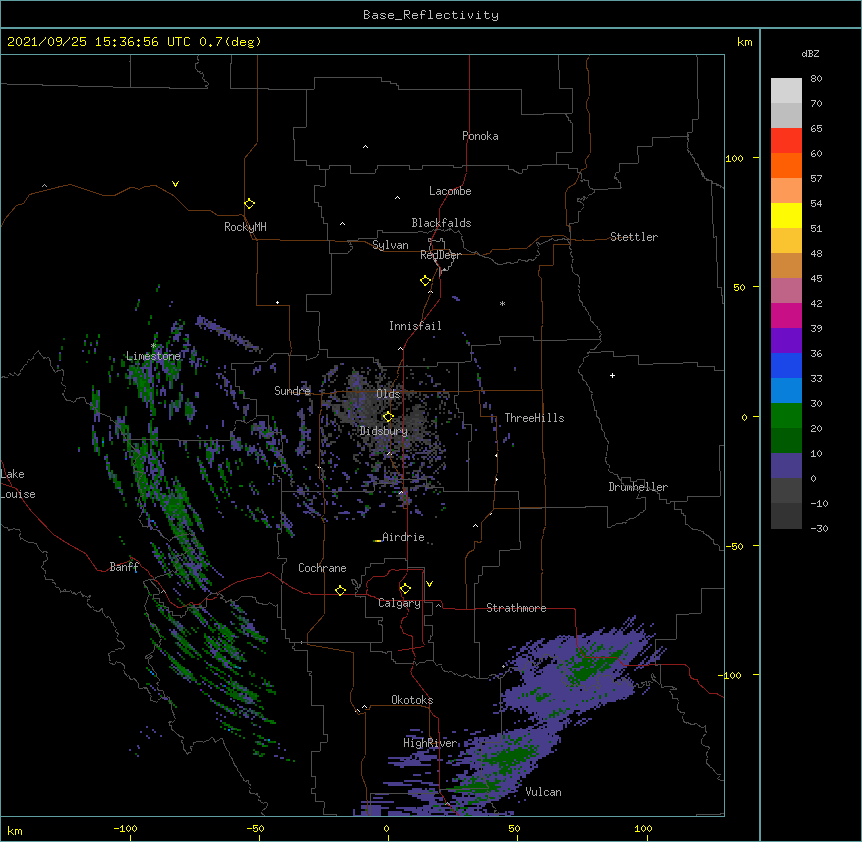Screen dimensions: 862x842
Task: Click the Red Deer city label
Action: click(440, 255)
